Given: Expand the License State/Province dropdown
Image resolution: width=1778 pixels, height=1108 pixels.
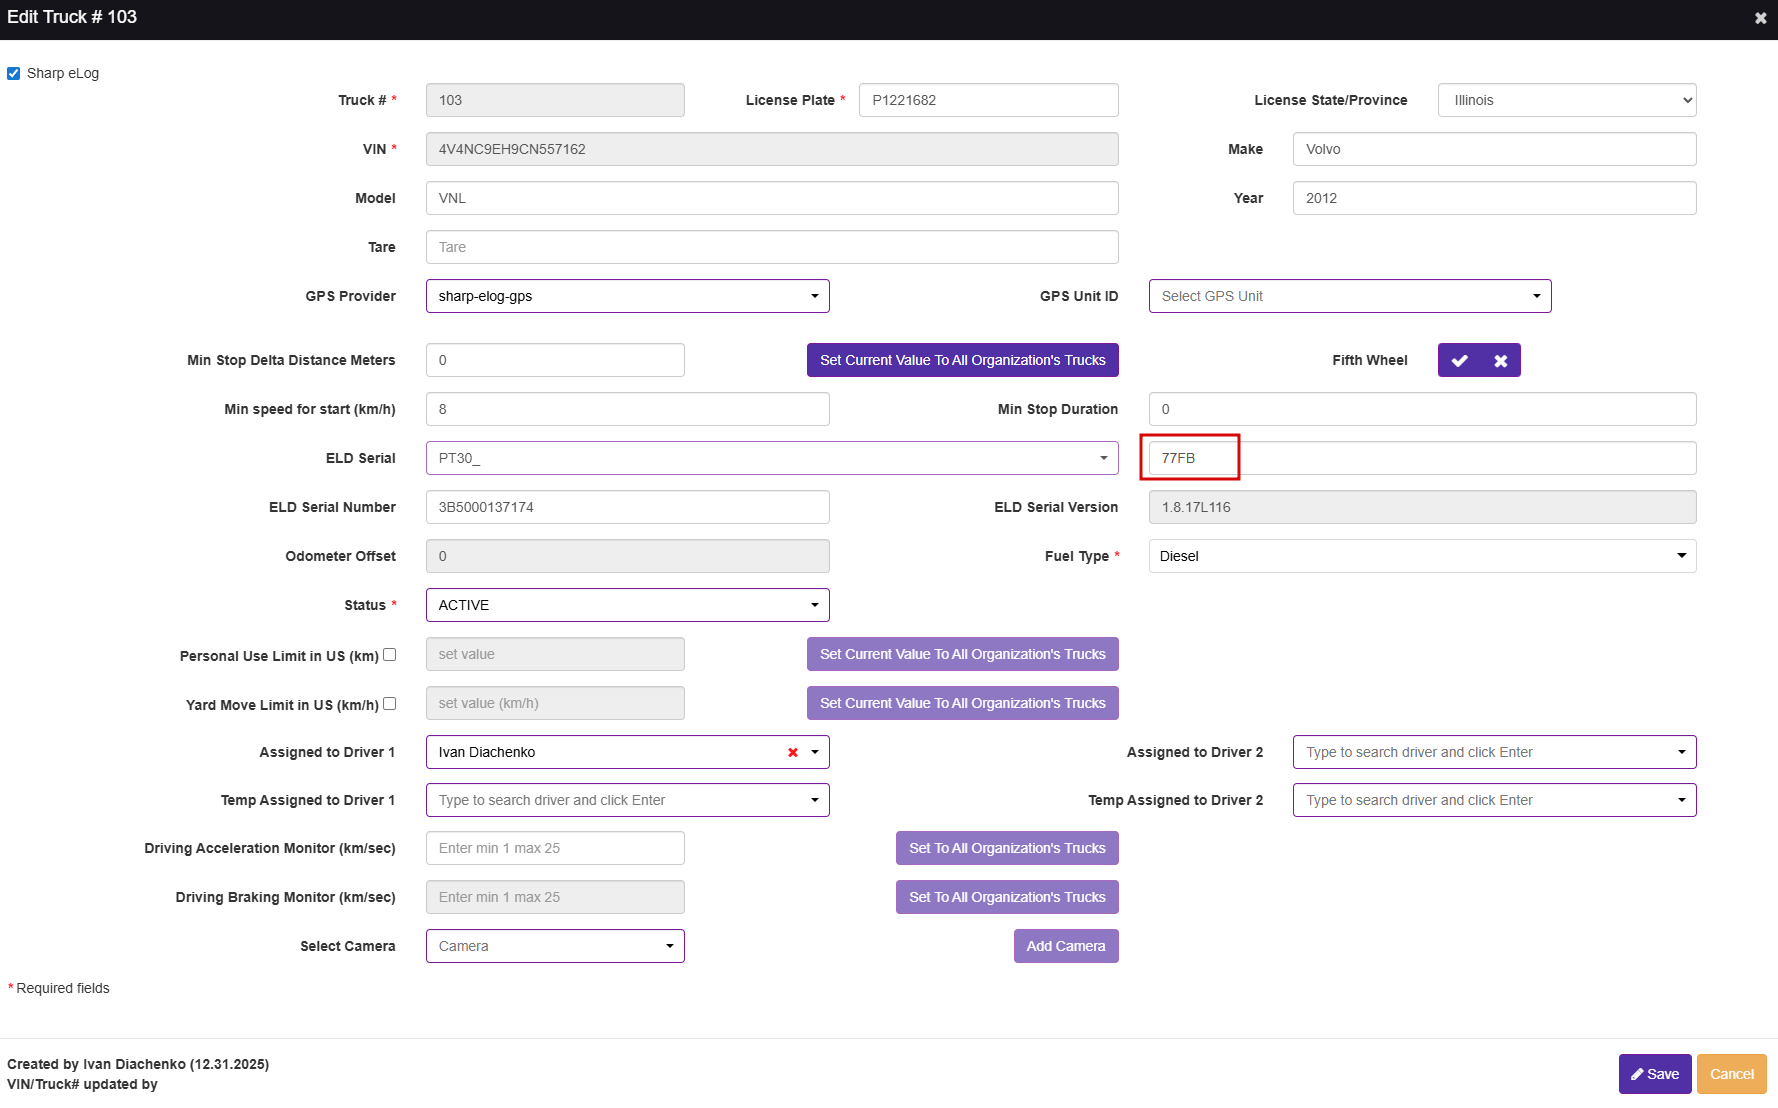Looking at the screenshot, I should [x=1566, y=101].
